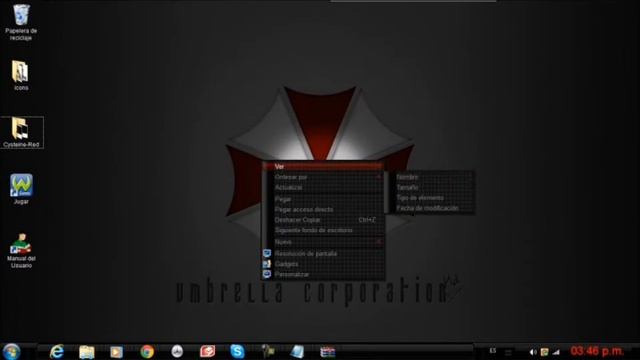Open the Windows Start orb
Screen dimensions: 640x360
tap(11, 351)
